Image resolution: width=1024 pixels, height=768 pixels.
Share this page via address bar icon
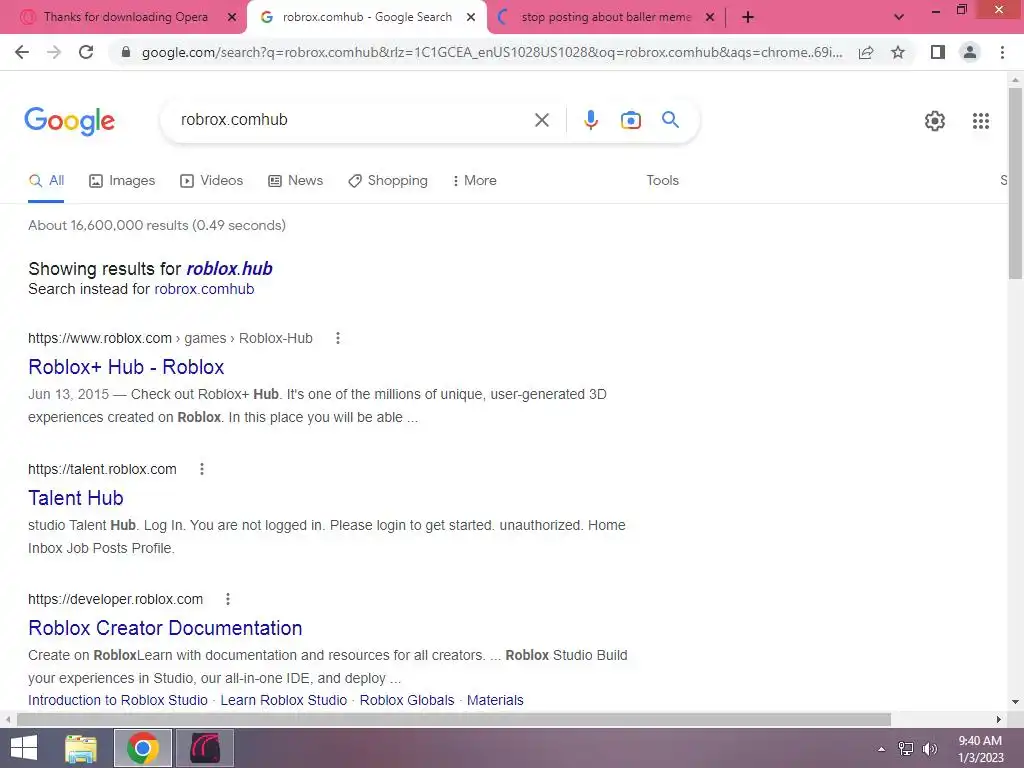coord(866,52)
